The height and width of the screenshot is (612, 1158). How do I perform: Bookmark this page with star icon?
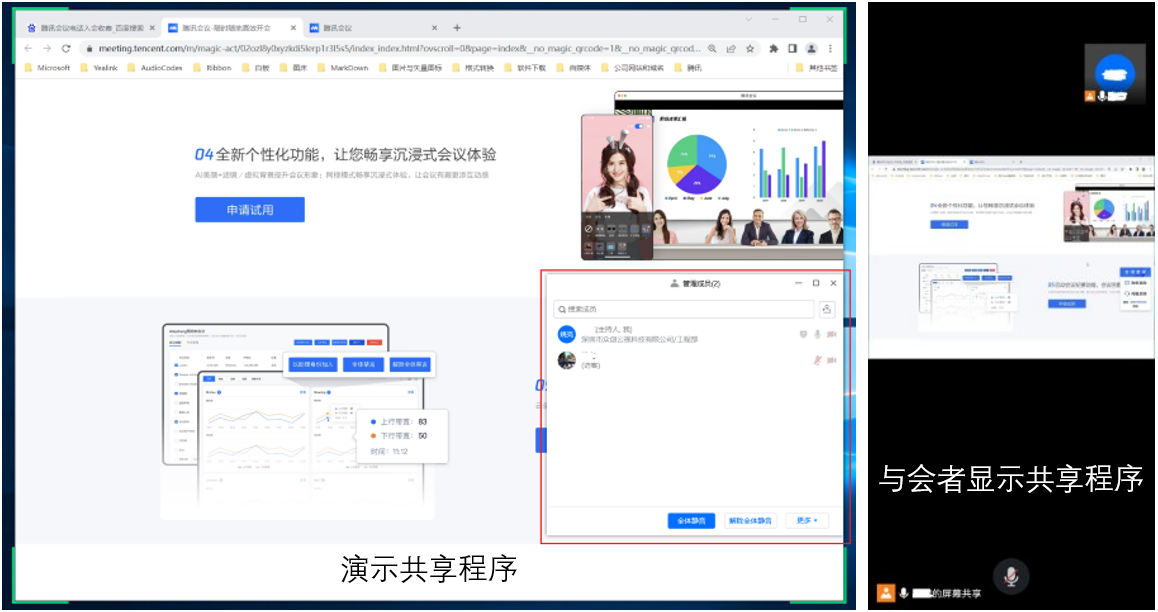click(x=750, y=49)
